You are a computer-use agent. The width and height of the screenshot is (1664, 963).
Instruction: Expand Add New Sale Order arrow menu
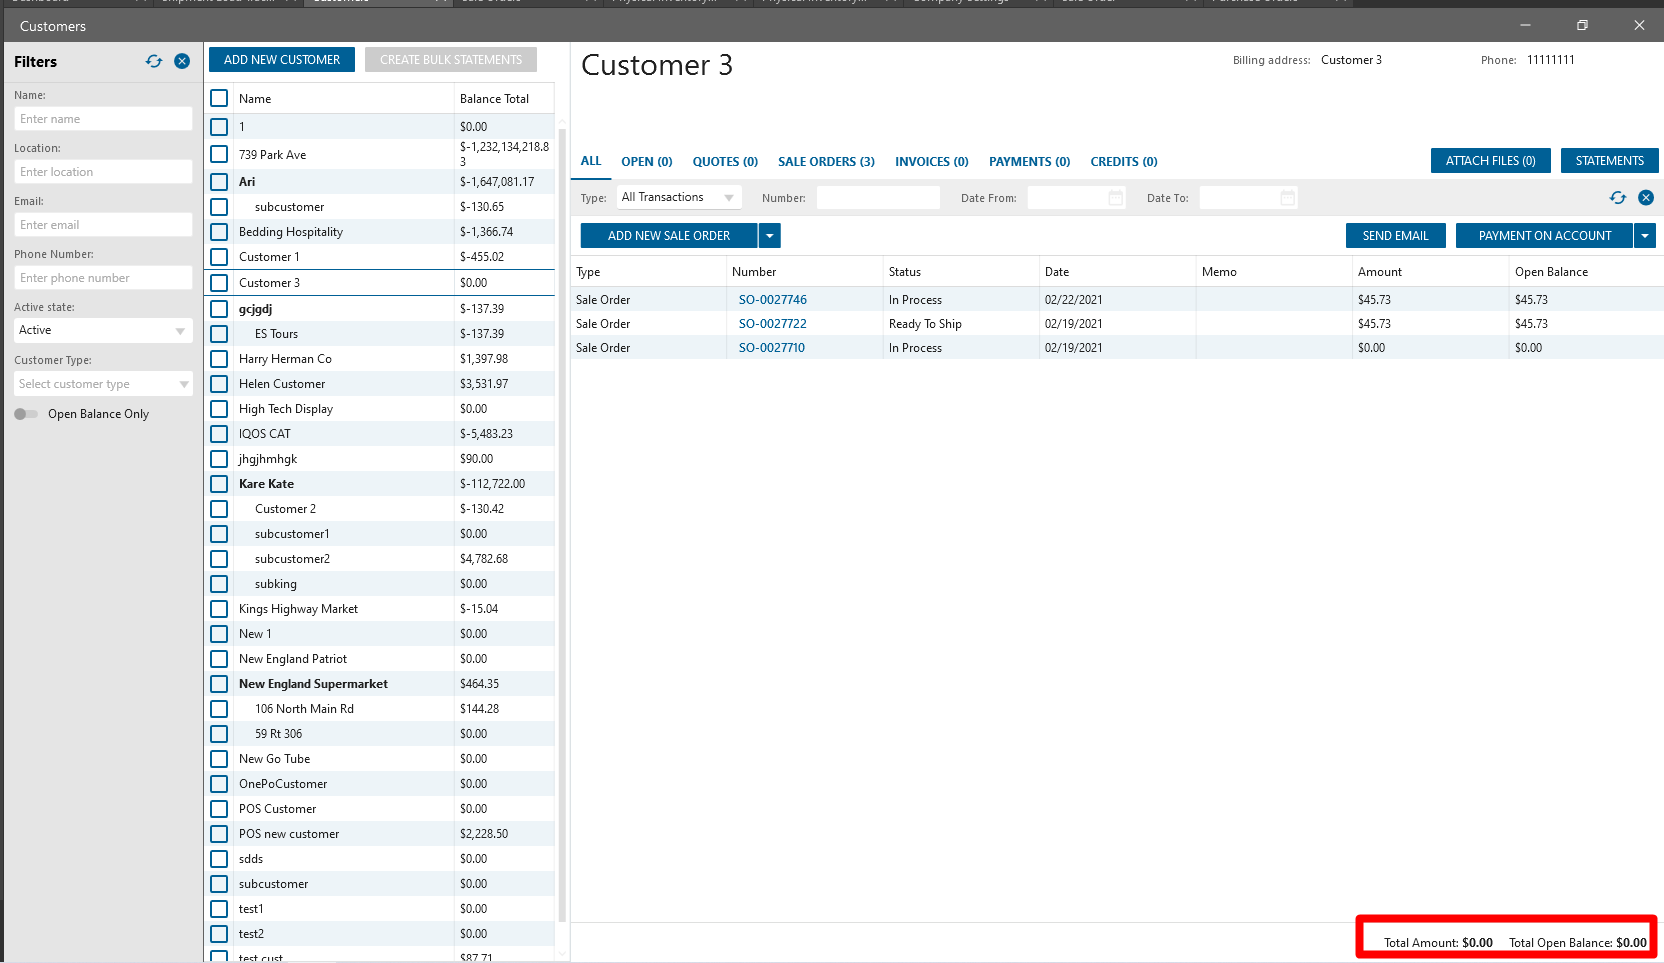pyautogui.click(x=769, y=236)
